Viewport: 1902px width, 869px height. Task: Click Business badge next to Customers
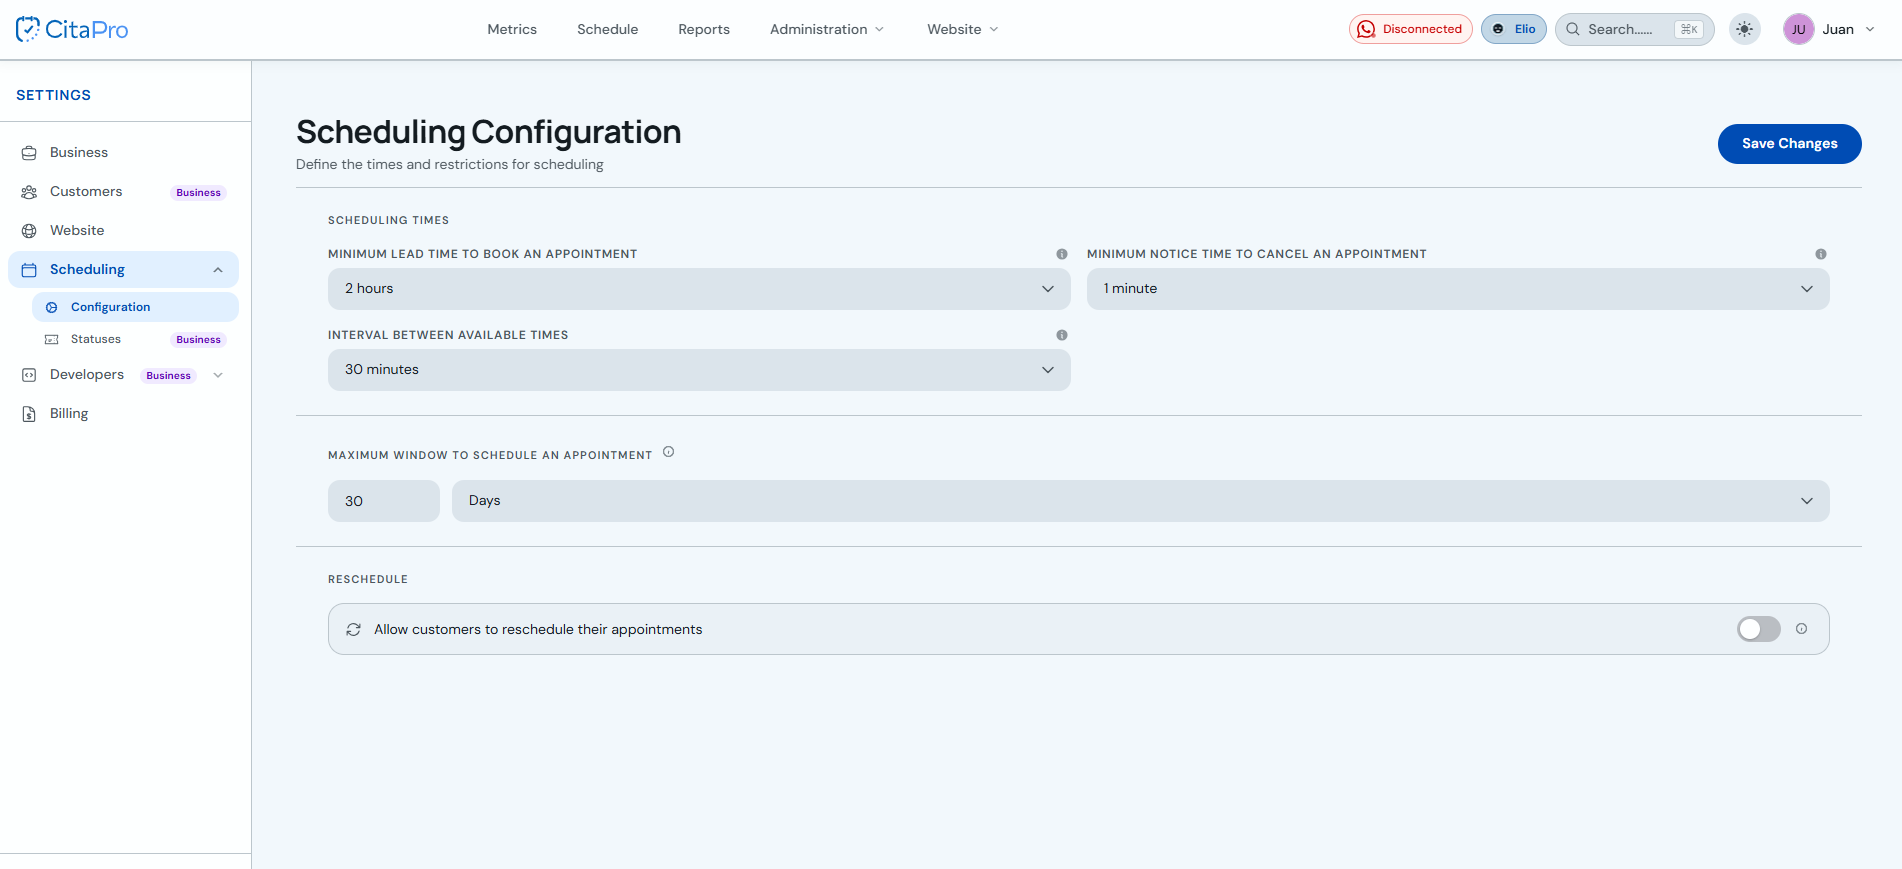(198, 193)
